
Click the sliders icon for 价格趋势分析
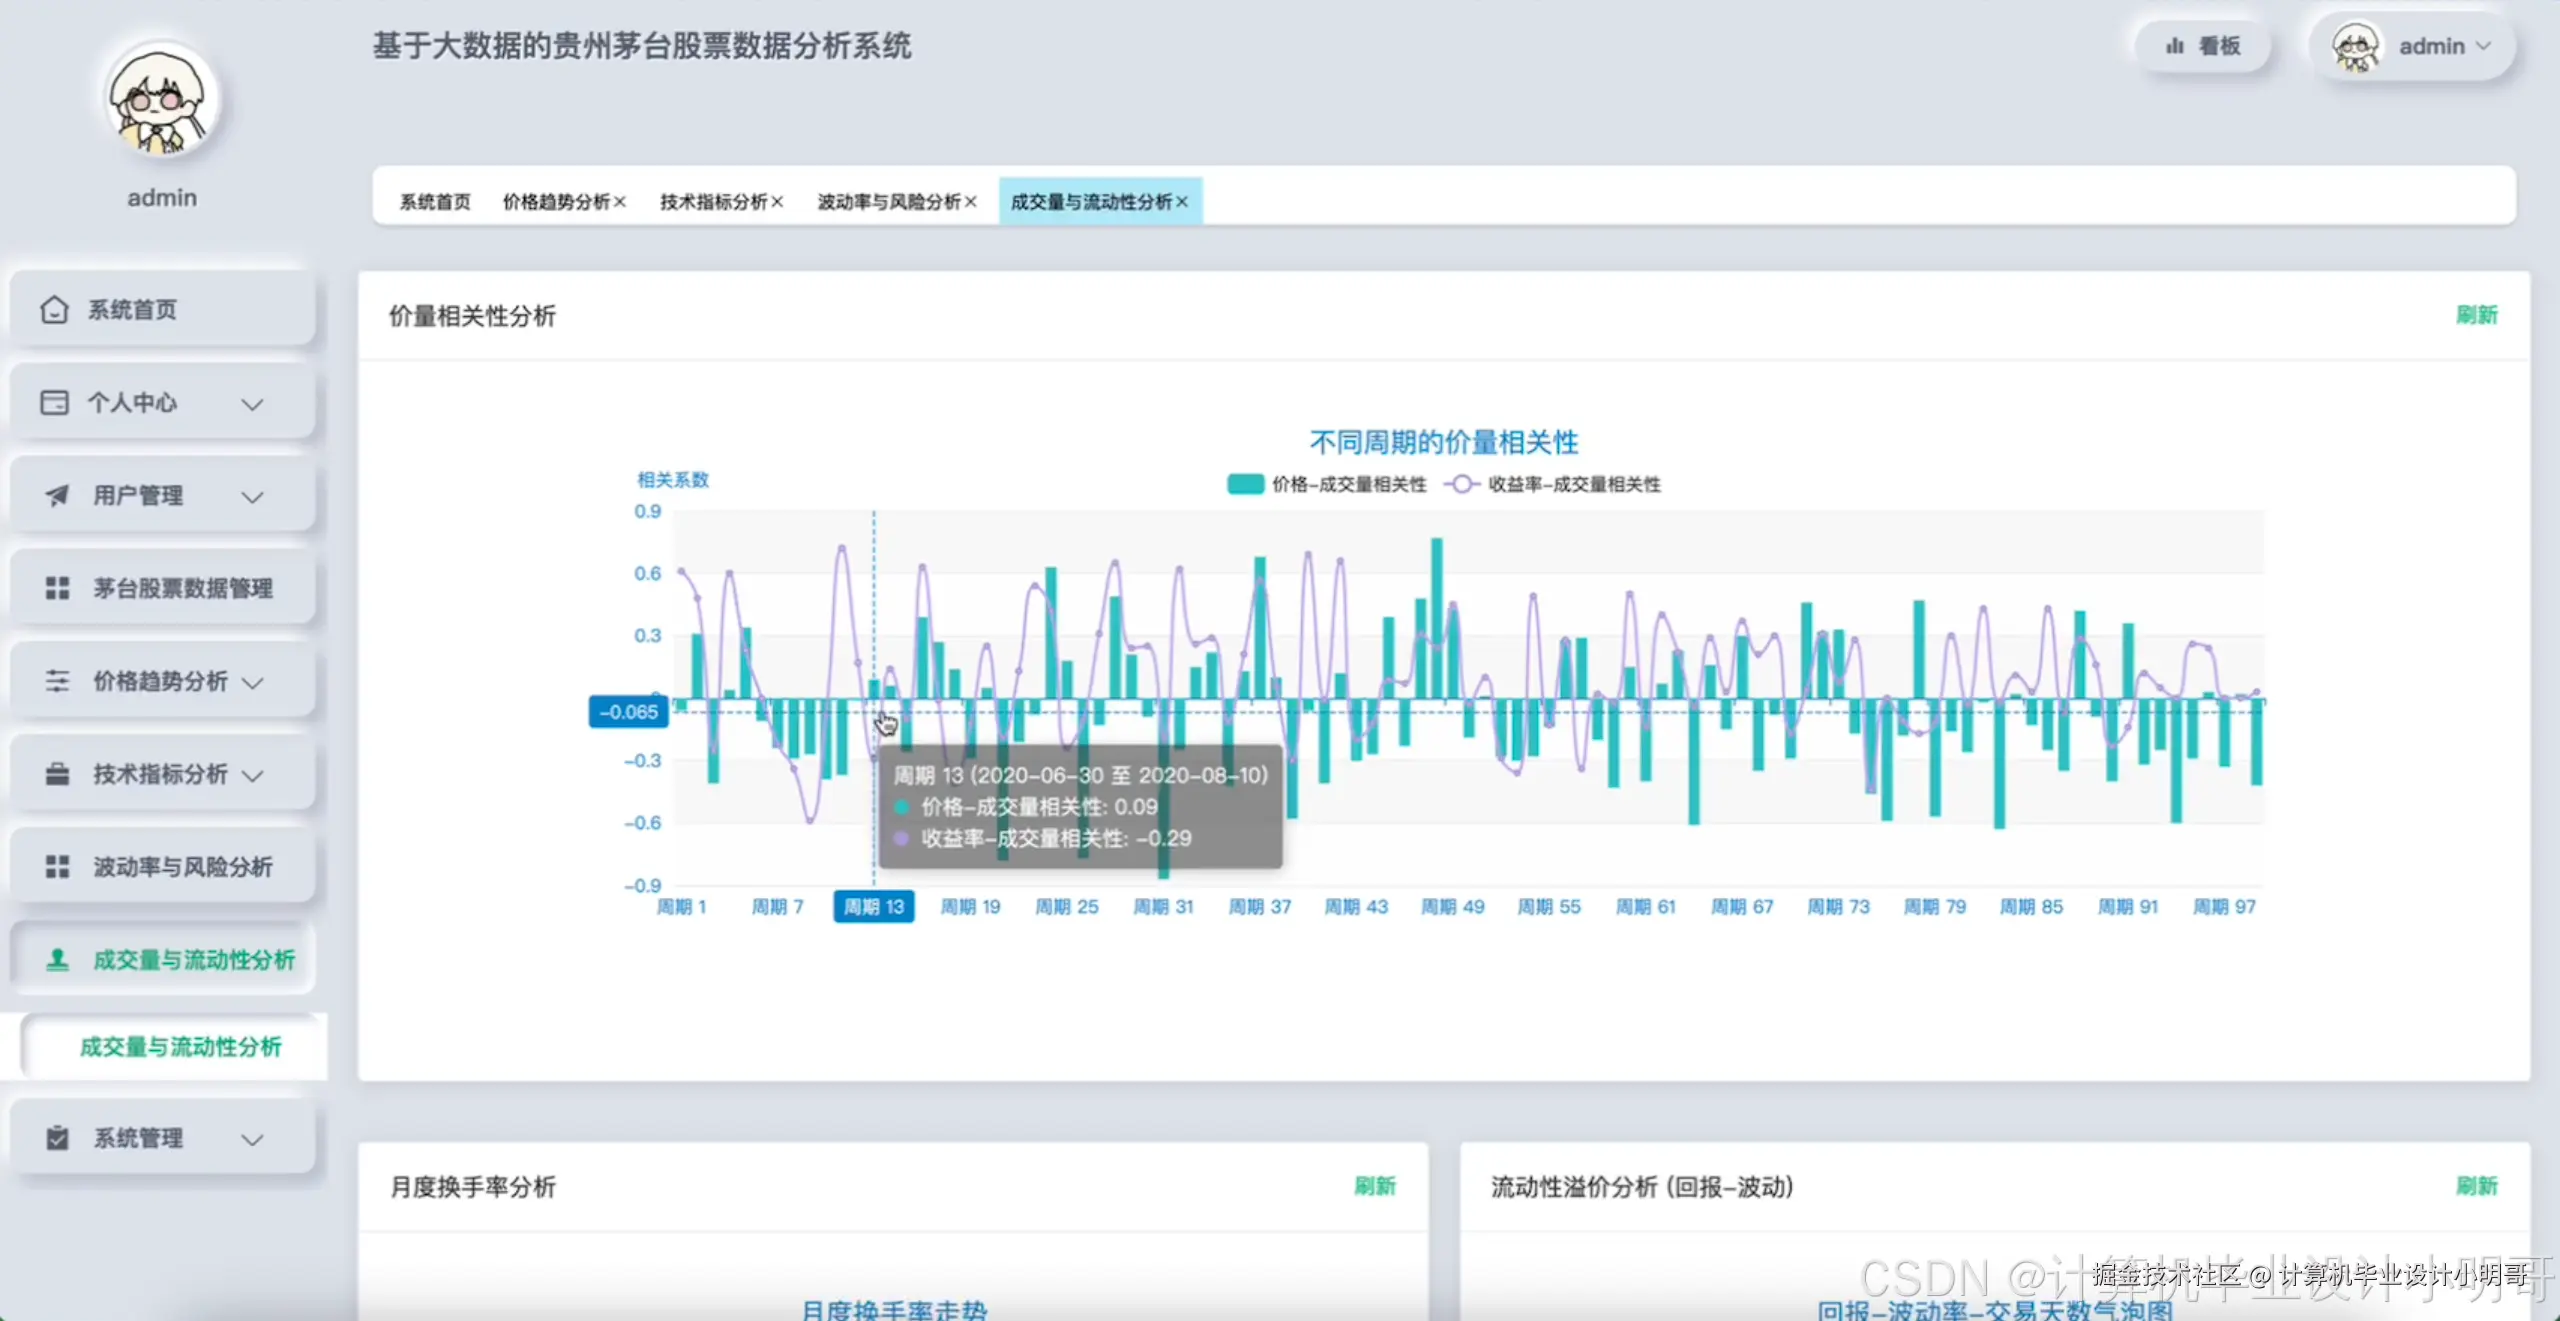pyautogui.click(x=57, y=682)
